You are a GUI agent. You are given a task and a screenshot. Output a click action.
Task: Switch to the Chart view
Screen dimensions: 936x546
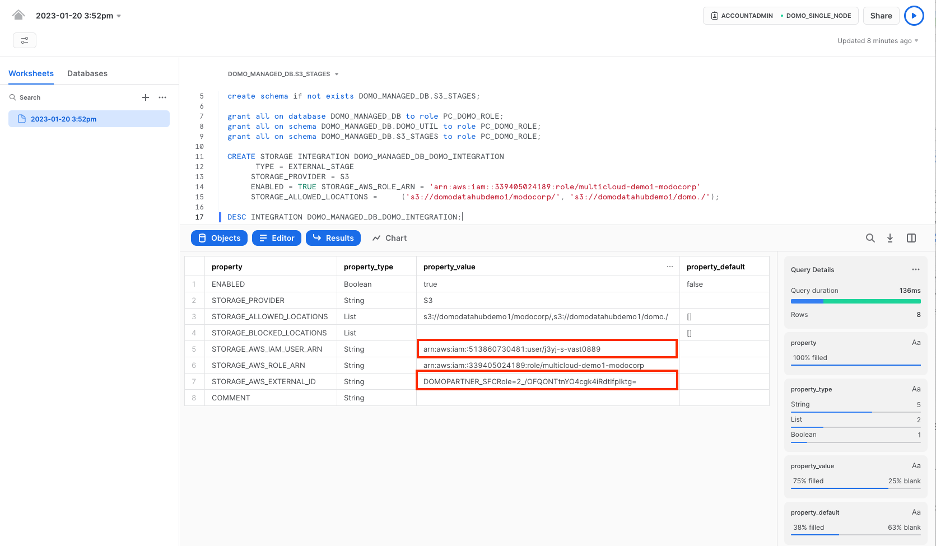[389, 238]
